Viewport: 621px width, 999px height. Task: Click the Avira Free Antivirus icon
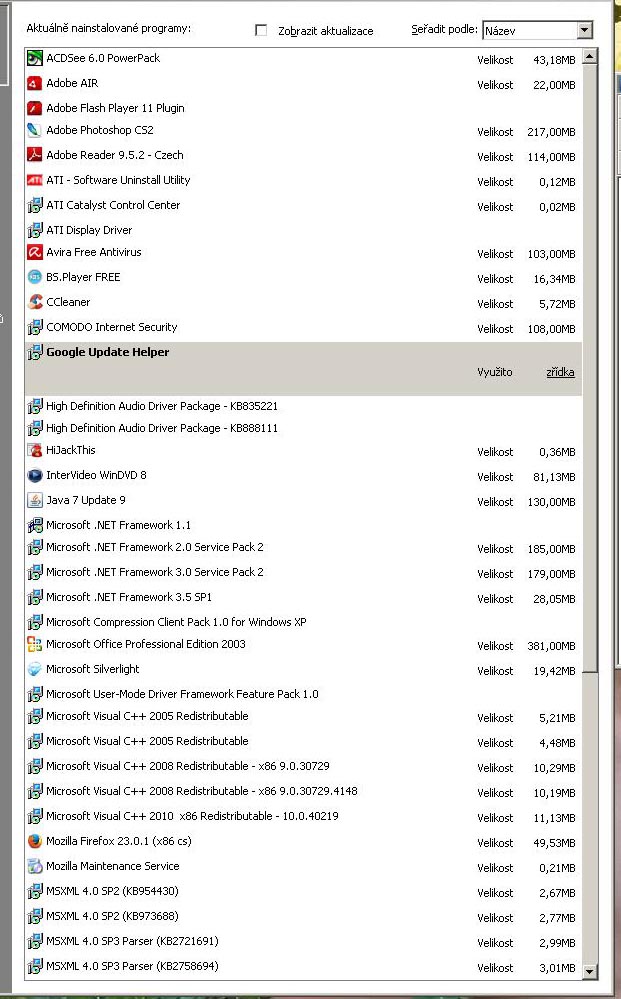tap(34, 252)
